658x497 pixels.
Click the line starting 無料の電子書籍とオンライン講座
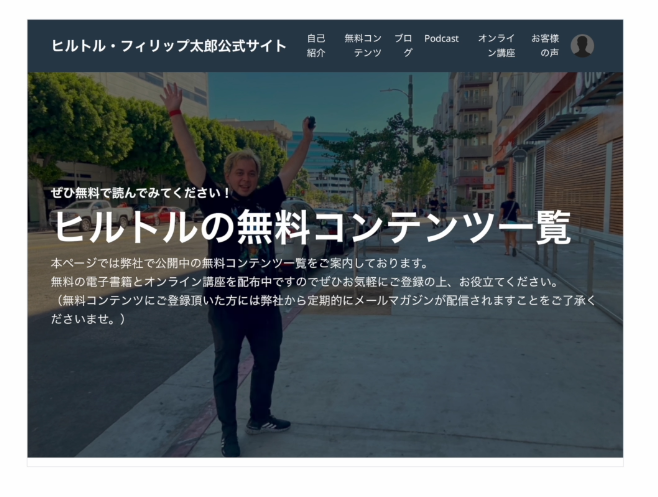click(305, 282)
